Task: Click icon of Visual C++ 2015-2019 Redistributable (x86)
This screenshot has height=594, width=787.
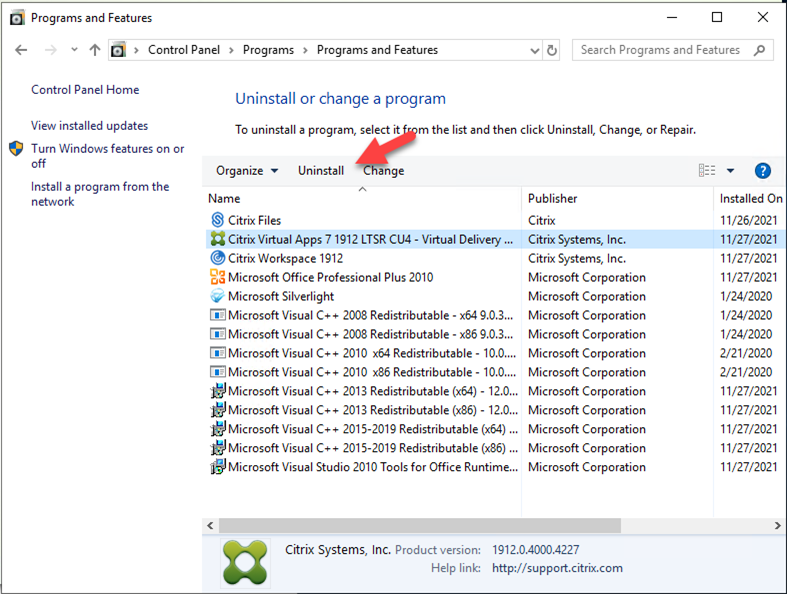Action: [217, 447]
